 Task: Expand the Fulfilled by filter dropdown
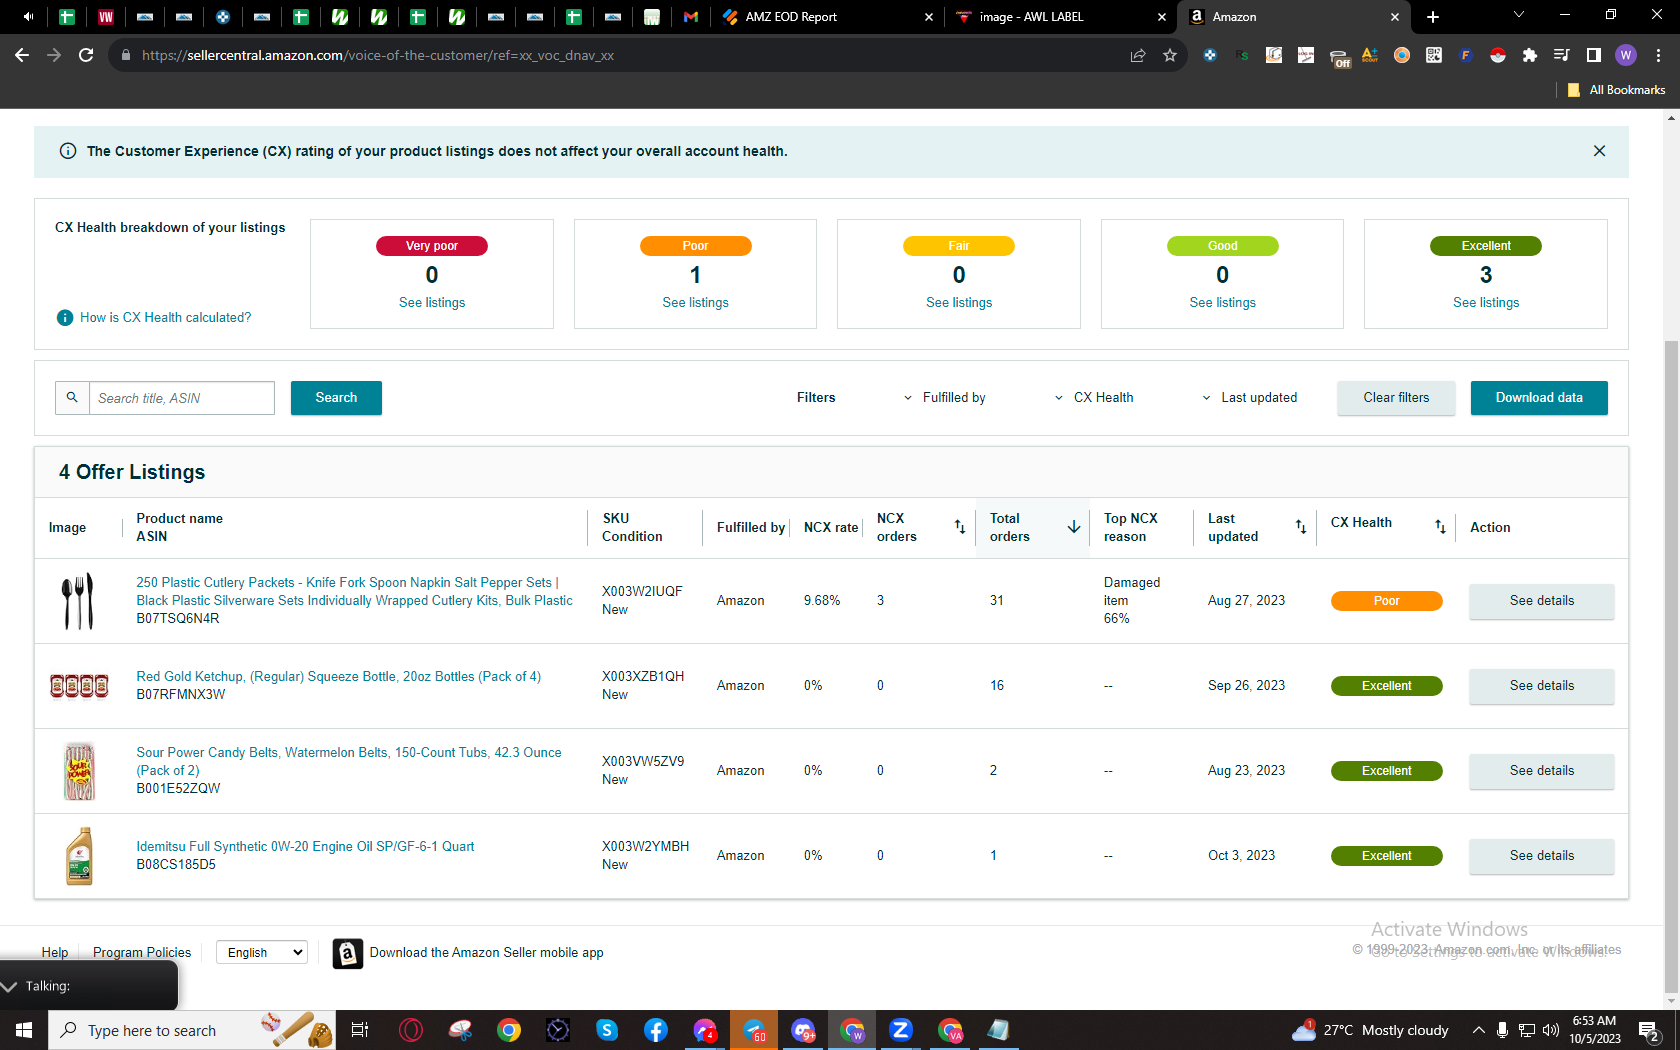pyautogui.click(x=944, y=398)
